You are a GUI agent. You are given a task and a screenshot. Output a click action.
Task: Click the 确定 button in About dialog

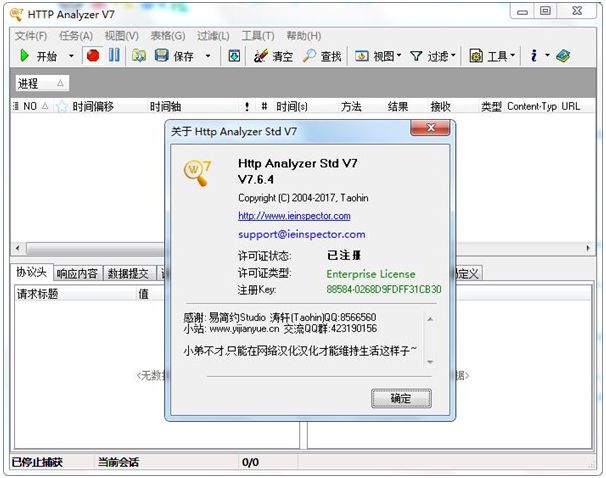point(401,398)
